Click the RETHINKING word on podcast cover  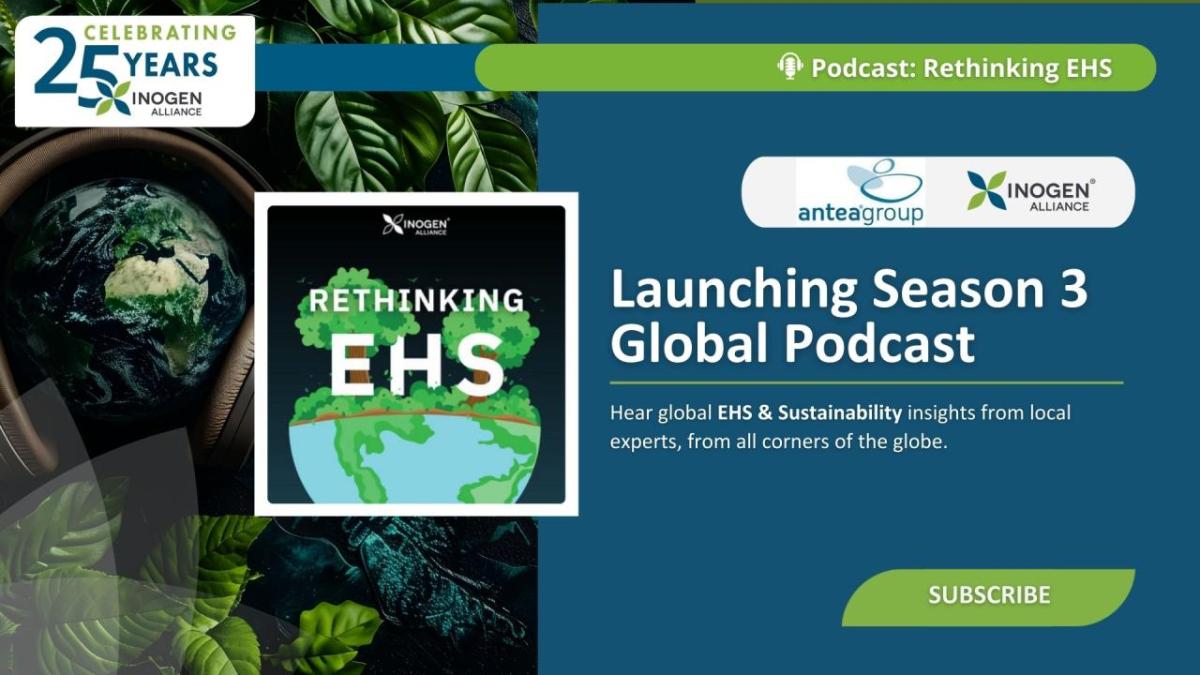(415, 300)
